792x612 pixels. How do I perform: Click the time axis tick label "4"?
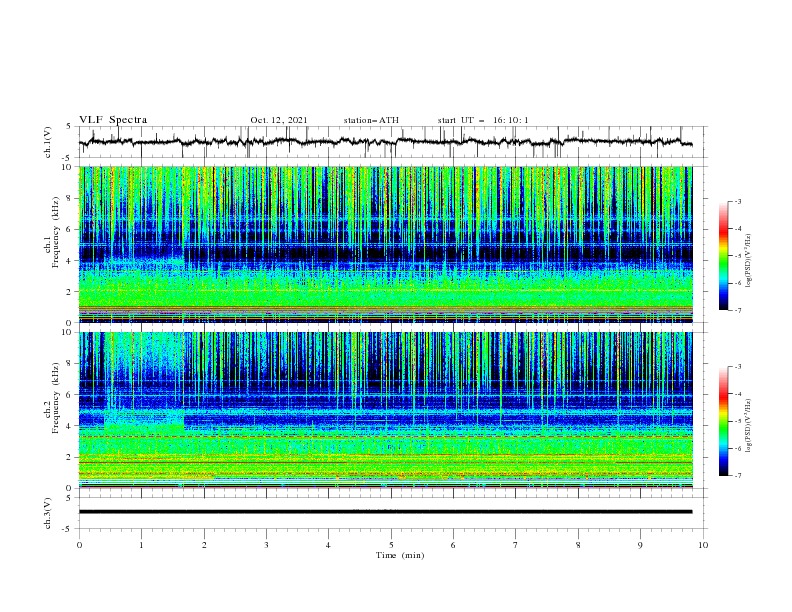(x=329, y=545)
